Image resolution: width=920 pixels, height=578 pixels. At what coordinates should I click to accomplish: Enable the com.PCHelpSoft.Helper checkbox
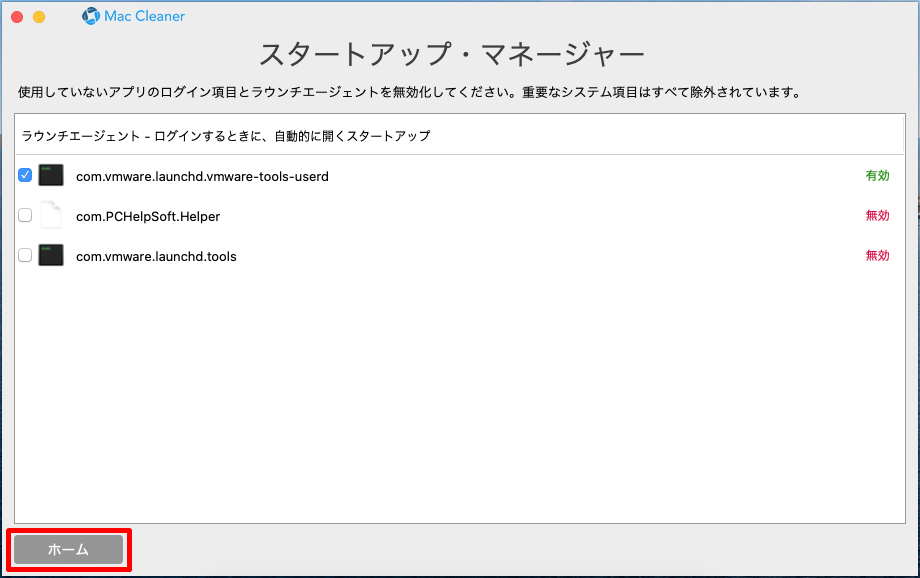[x=25, y=215]
